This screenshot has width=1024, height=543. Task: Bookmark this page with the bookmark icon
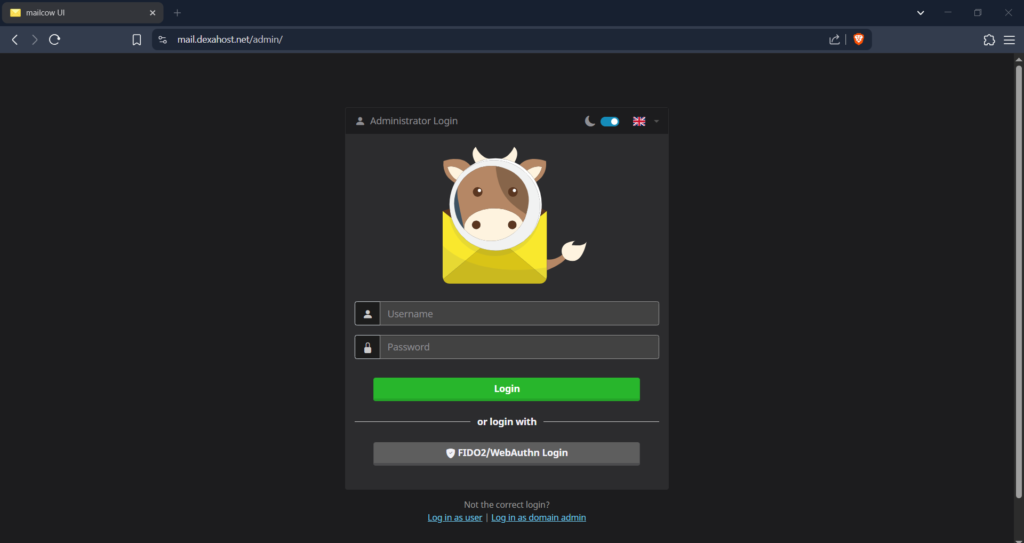tap(136, 40)
